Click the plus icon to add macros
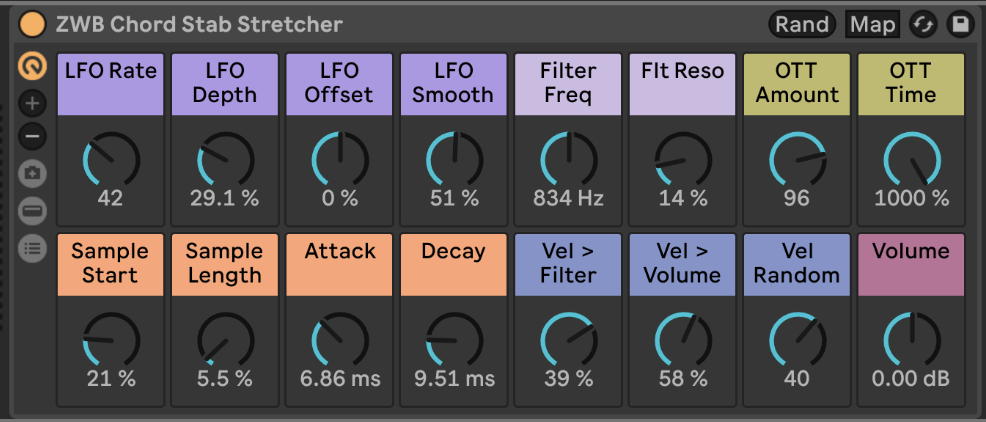The width and height of the screenshot is (986, 422). pyautogui.click(x=32, y=103)
